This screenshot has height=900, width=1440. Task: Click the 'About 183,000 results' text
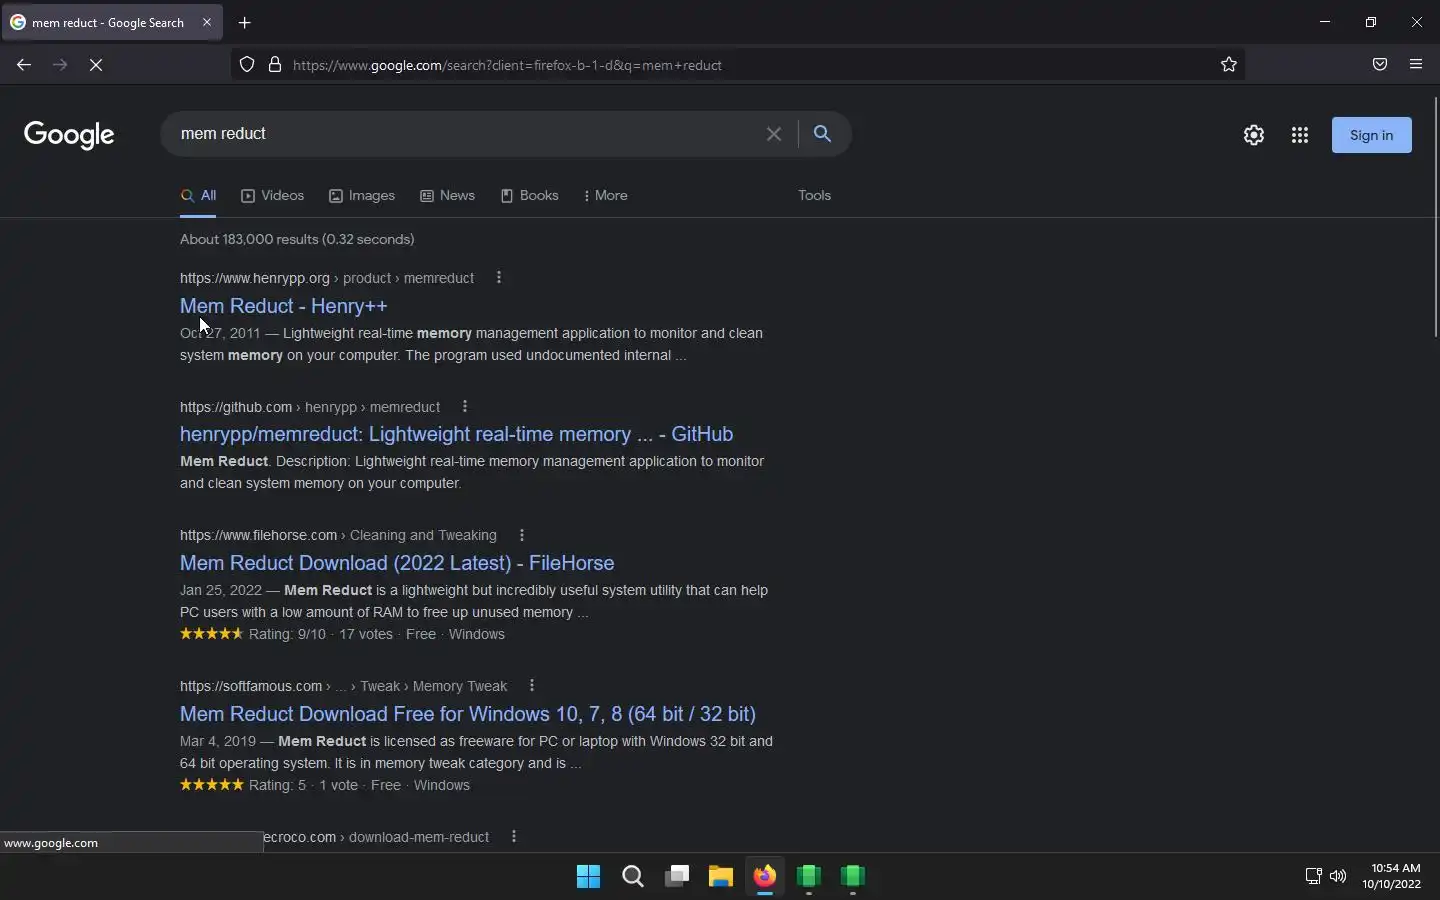pos(297,240)
